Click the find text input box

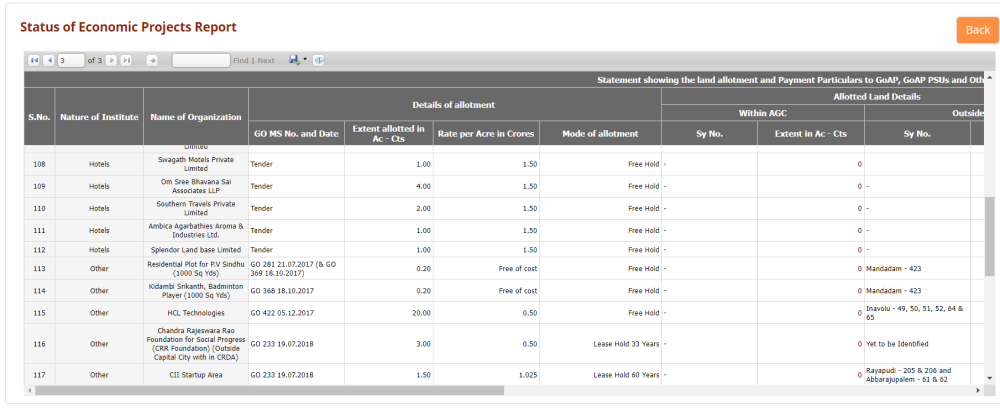201,61
